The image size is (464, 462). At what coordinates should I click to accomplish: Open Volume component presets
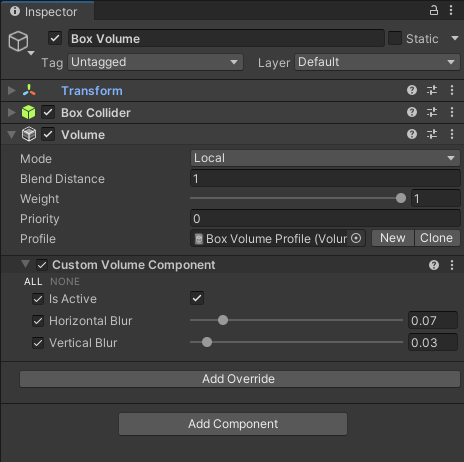432,134
